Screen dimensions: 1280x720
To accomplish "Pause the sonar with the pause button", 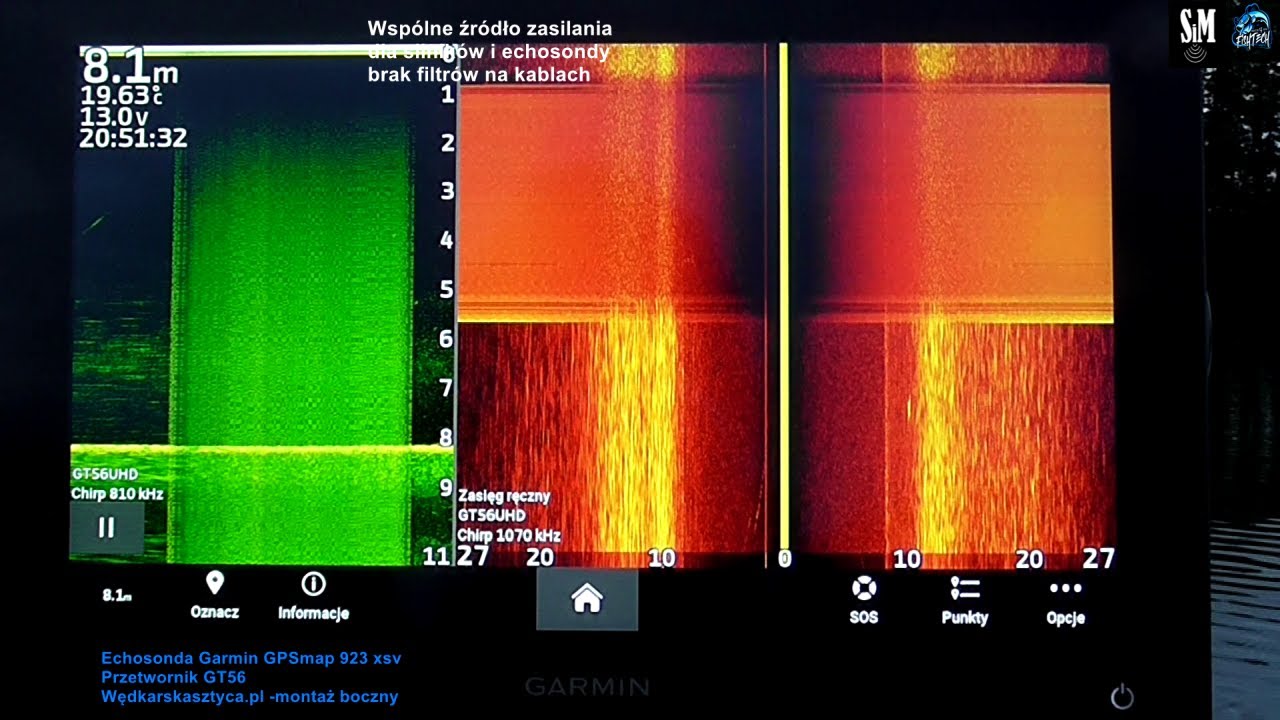I will tap(106, 528).
